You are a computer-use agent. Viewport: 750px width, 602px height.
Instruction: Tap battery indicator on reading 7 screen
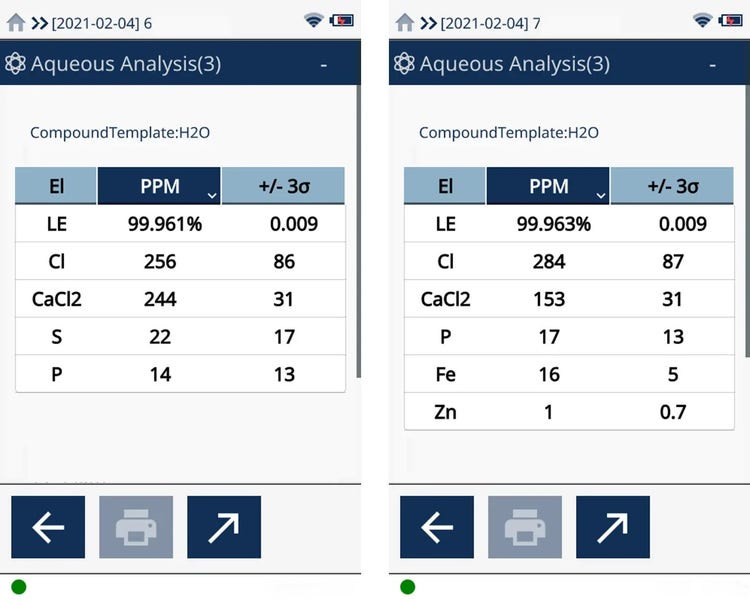coord(733,21)
